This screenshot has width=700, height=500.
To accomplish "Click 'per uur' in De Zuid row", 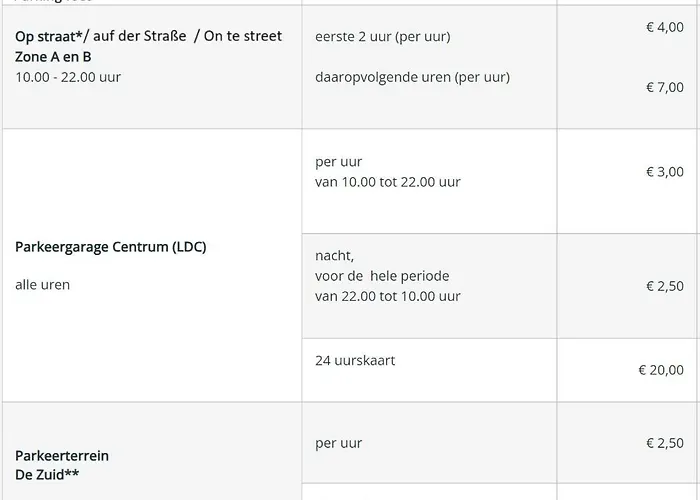I will pos(338,443).
